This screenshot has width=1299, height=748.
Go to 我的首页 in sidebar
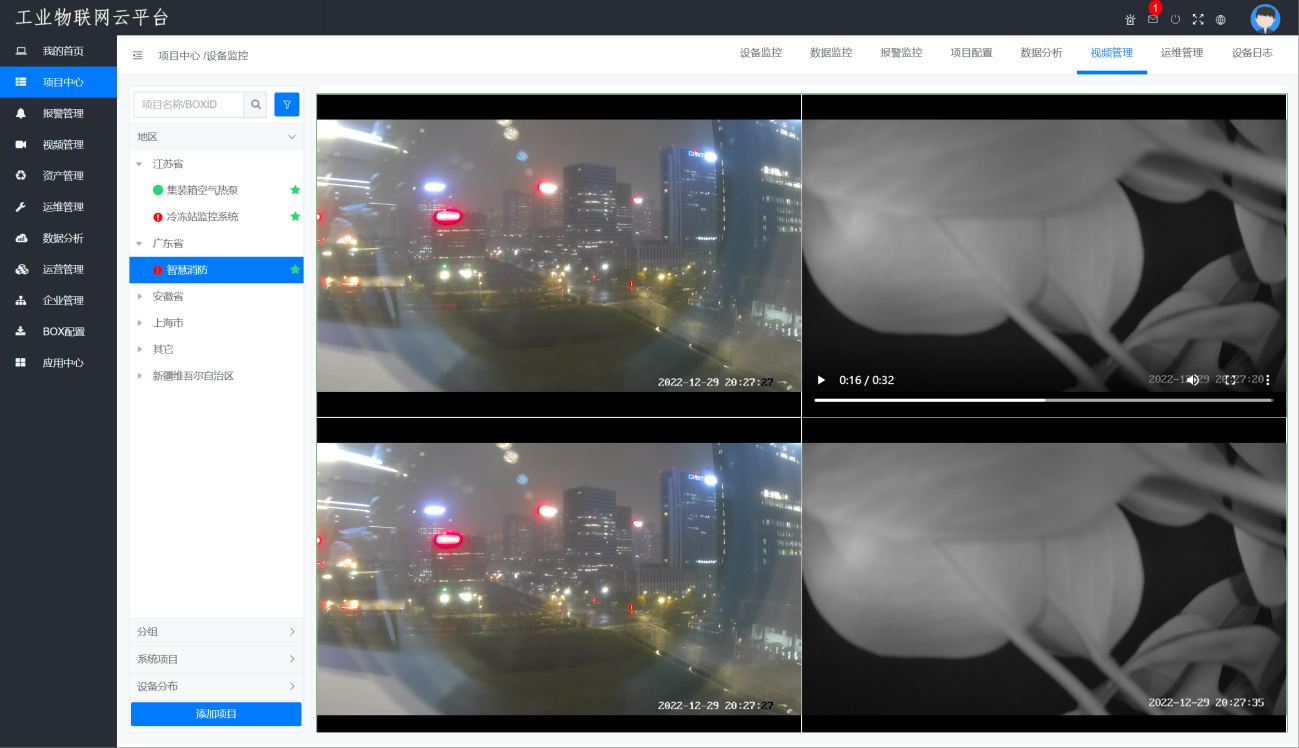point(58,51)
